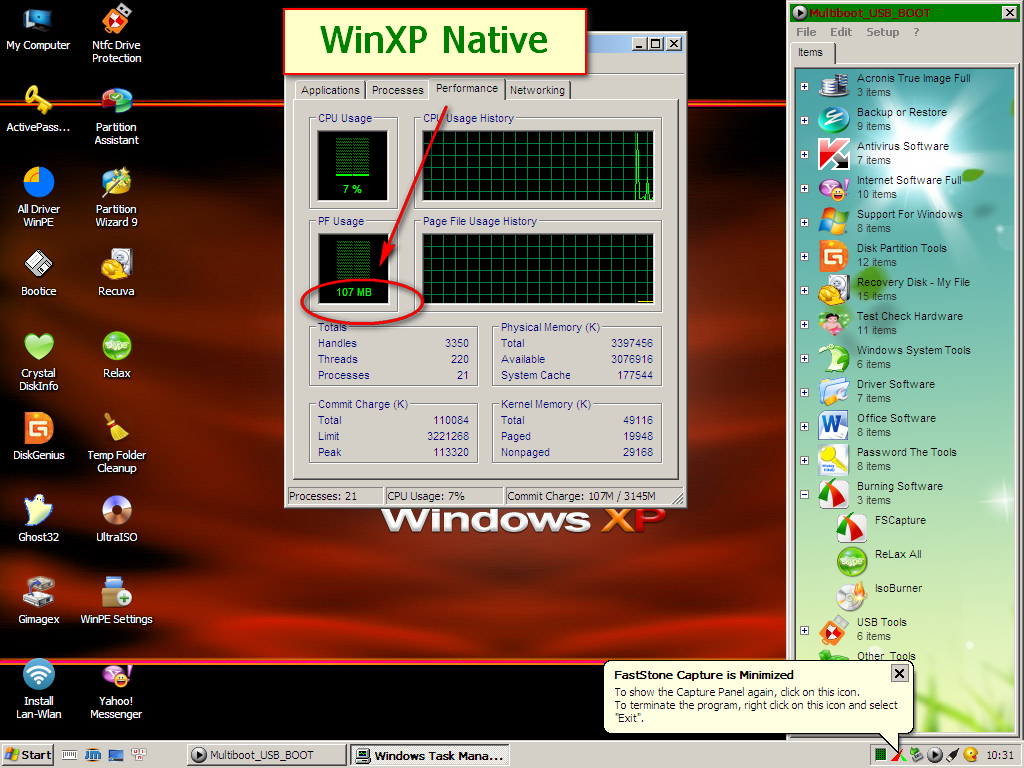Expand the USB Tools group
The width and height of the screenshot is (1024, 768).
[x=805, y=630]
